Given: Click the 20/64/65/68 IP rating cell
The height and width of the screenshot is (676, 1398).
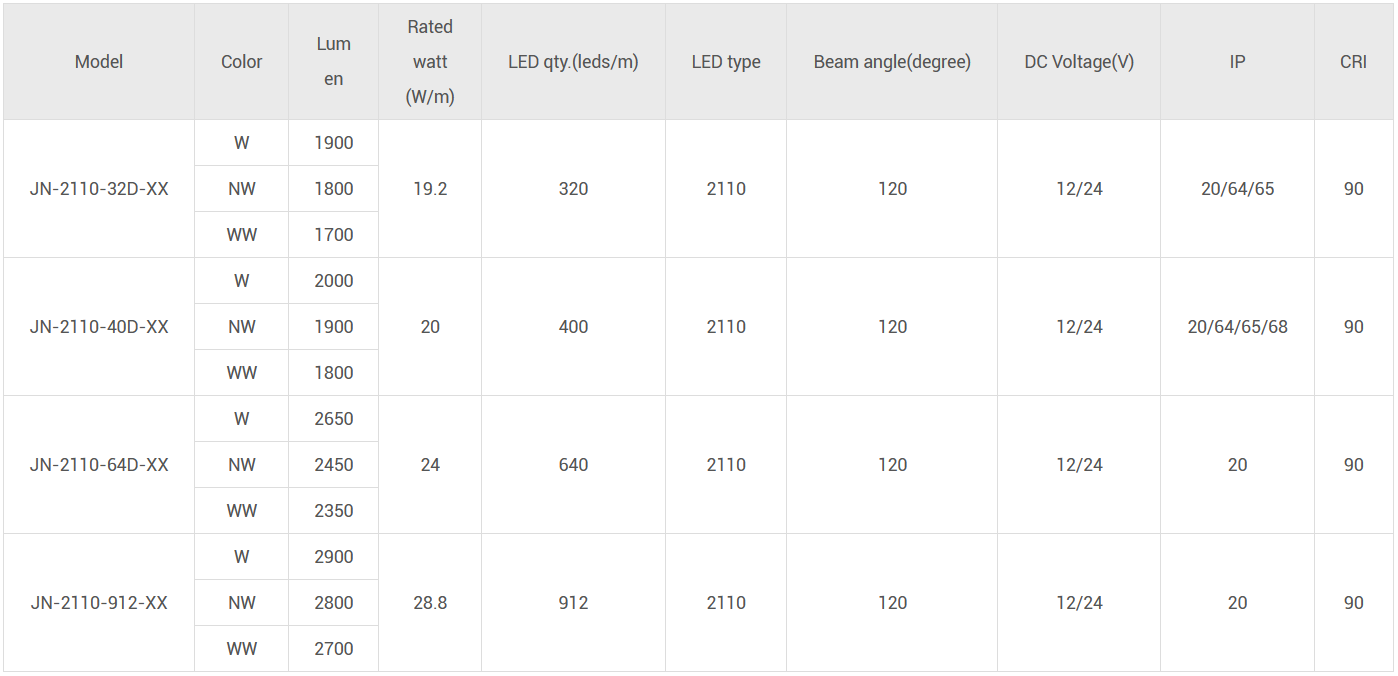Looking at the screenshot, I should 1237,327.
